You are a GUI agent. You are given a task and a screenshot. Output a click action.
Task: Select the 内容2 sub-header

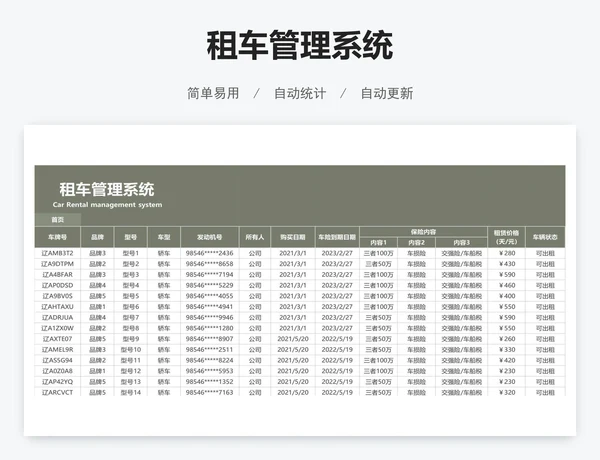(416, 243)
